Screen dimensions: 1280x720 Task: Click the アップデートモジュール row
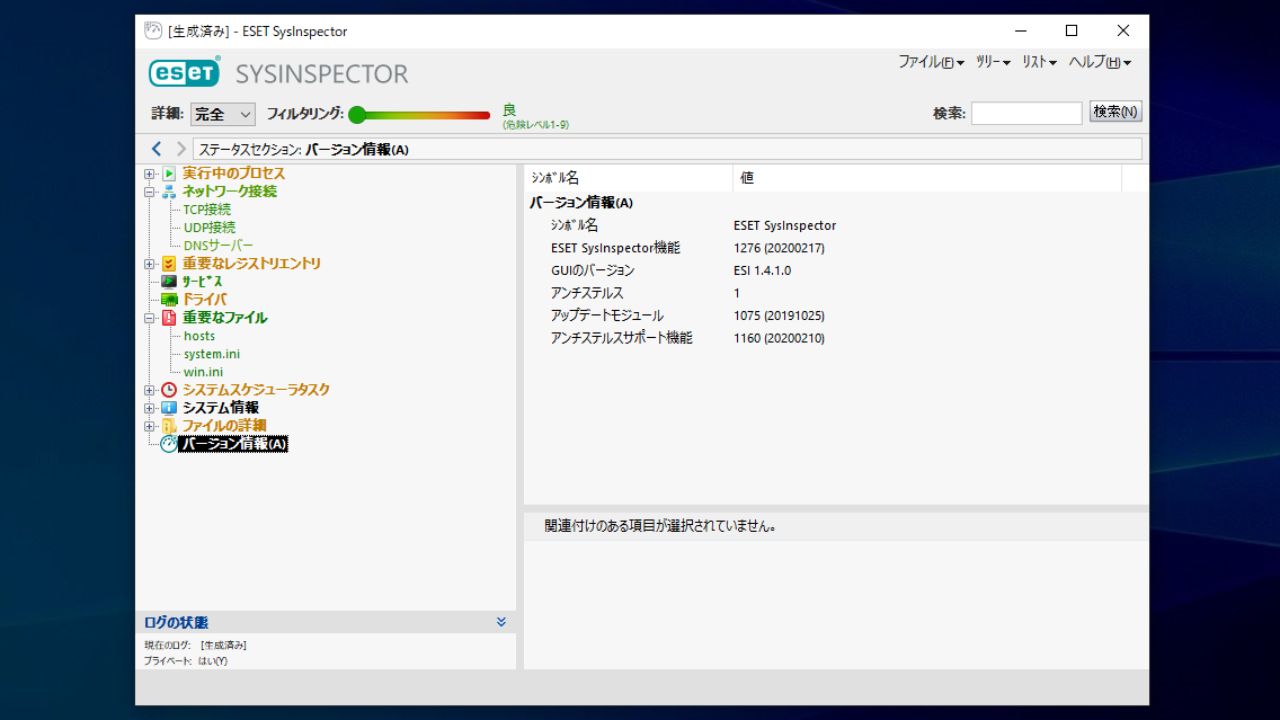pos(836,316)
